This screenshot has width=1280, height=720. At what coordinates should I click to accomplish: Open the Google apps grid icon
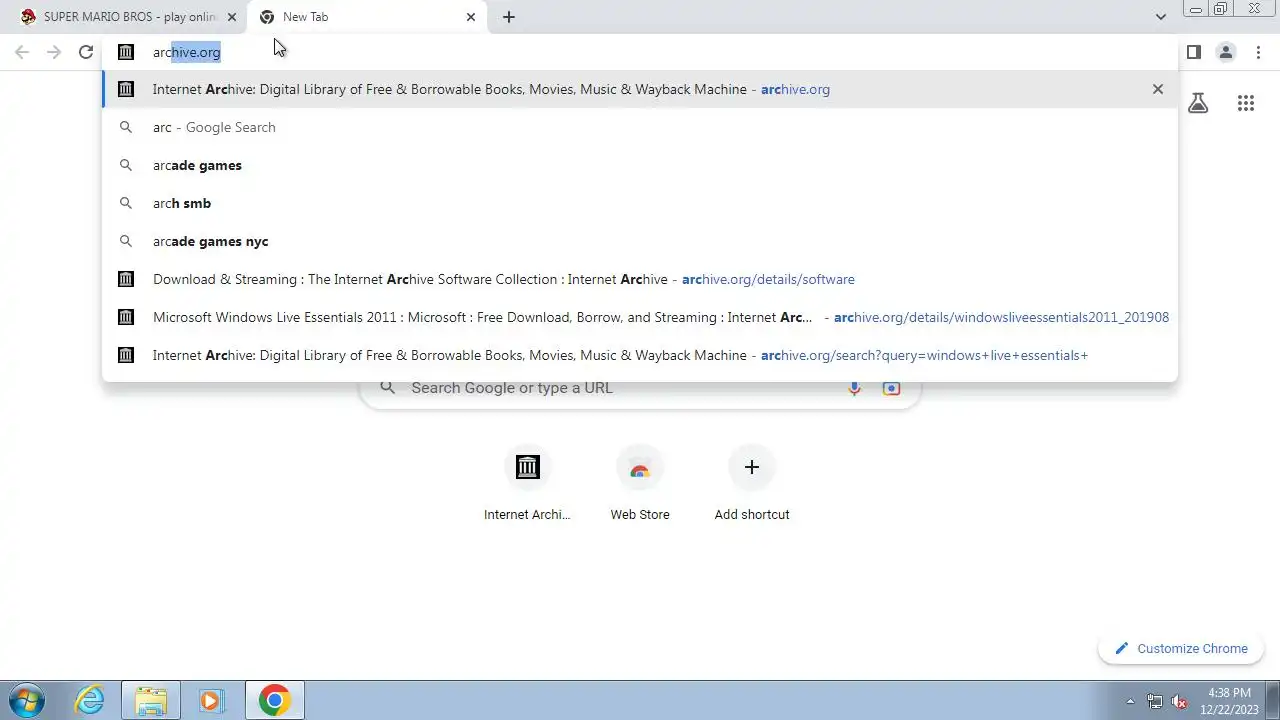point(1245,103)
